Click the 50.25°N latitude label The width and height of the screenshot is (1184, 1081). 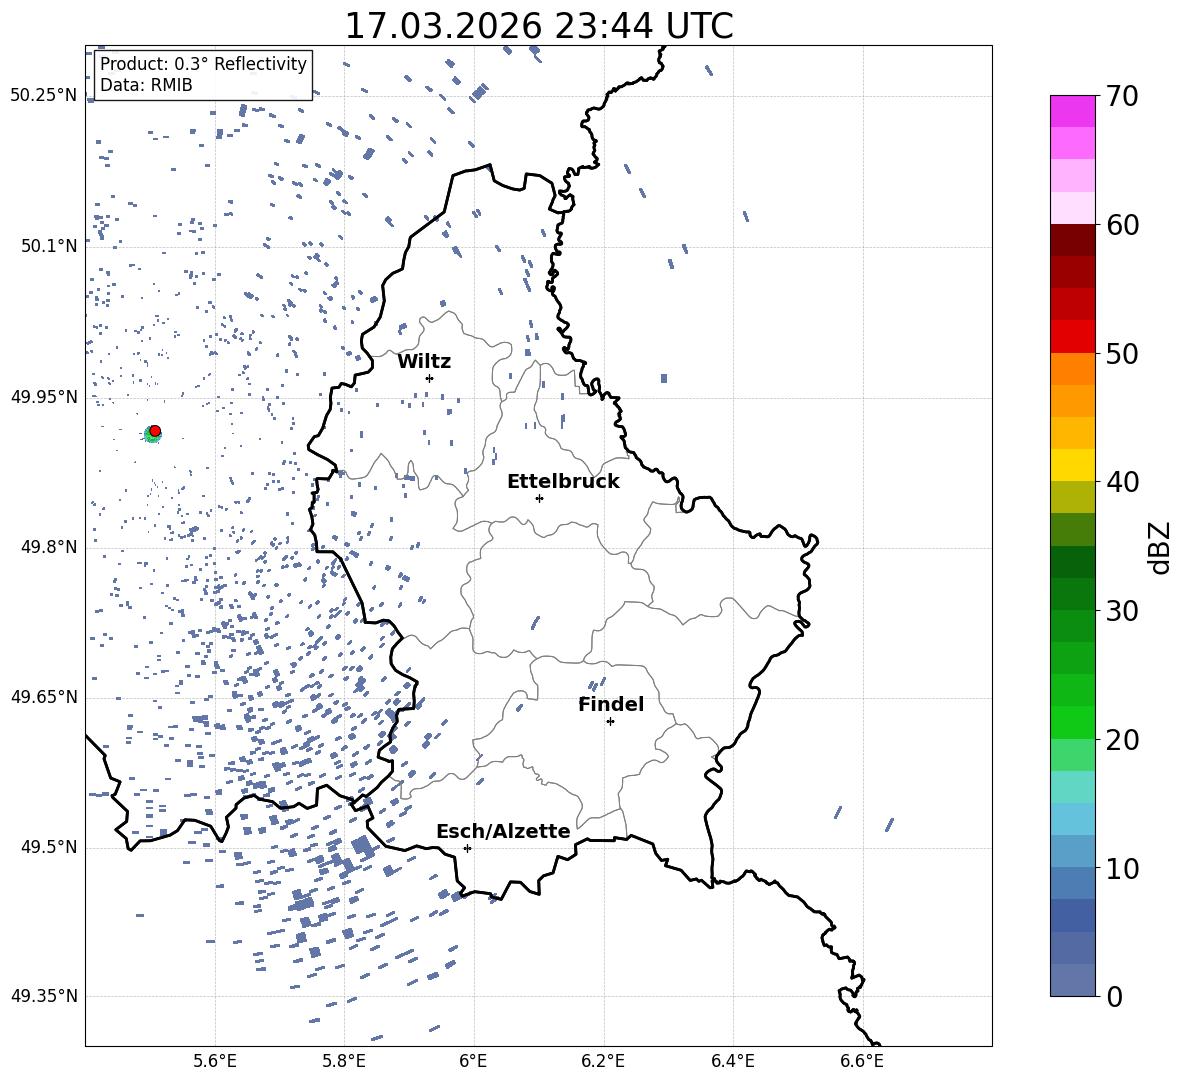tap(44, 96)
